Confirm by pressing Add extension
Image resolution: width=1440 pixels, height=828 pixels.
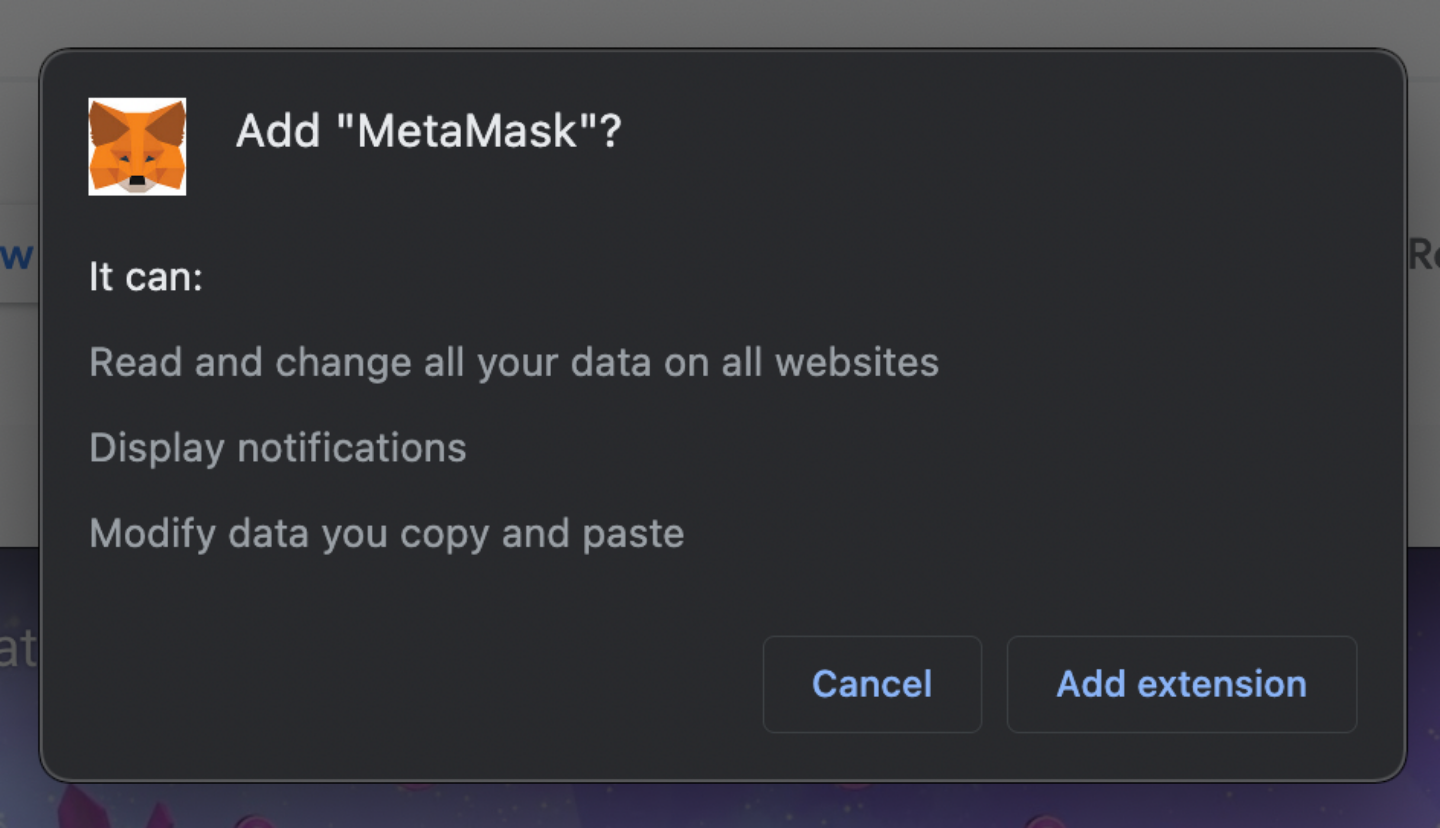(1181, 684)
